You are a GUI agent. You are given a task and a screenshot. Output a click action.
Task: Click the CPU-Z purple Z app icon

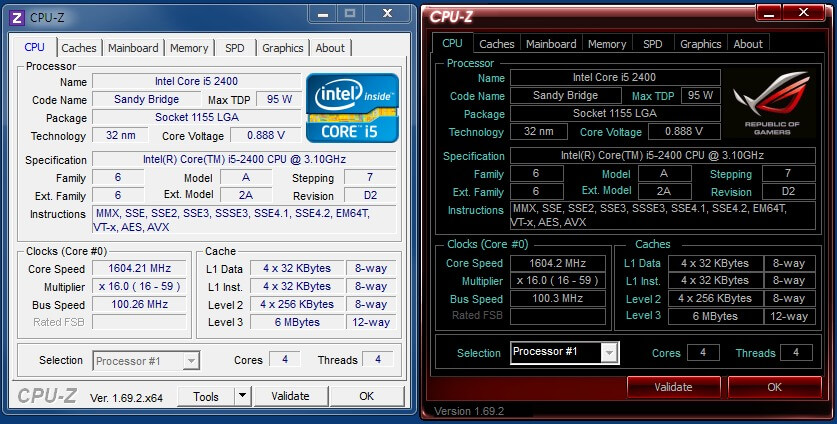pos(17,18)
